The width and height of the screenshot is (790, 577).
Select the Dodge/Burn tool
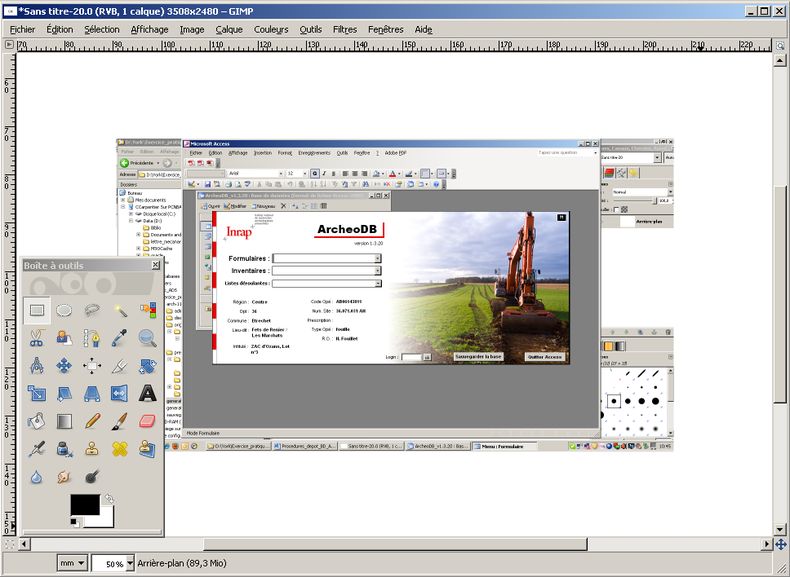click(x=92, y=477)
